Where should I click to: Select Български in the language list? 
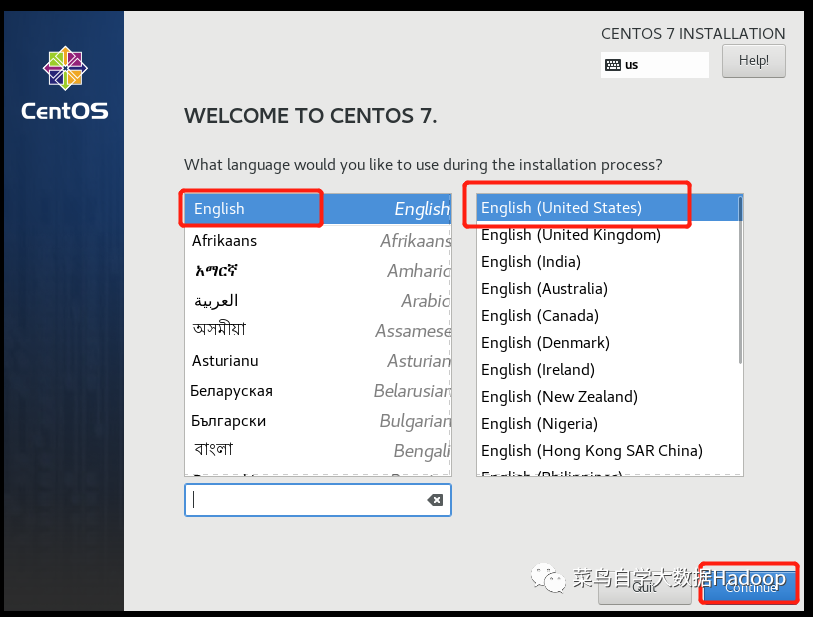pyautogui.click(x=318, y=420)
